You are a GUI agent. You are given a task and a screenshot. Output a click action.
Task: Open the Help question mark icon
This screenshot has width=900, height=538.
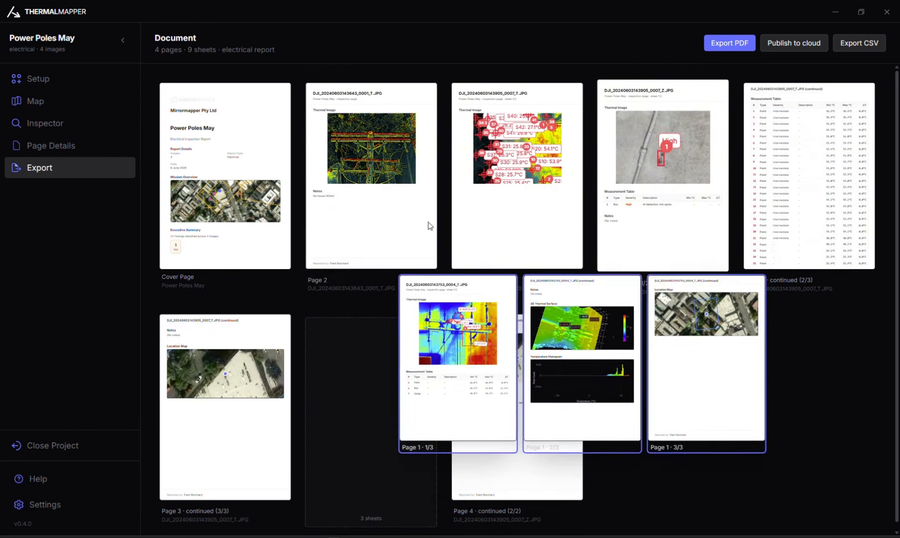[18, 479]
